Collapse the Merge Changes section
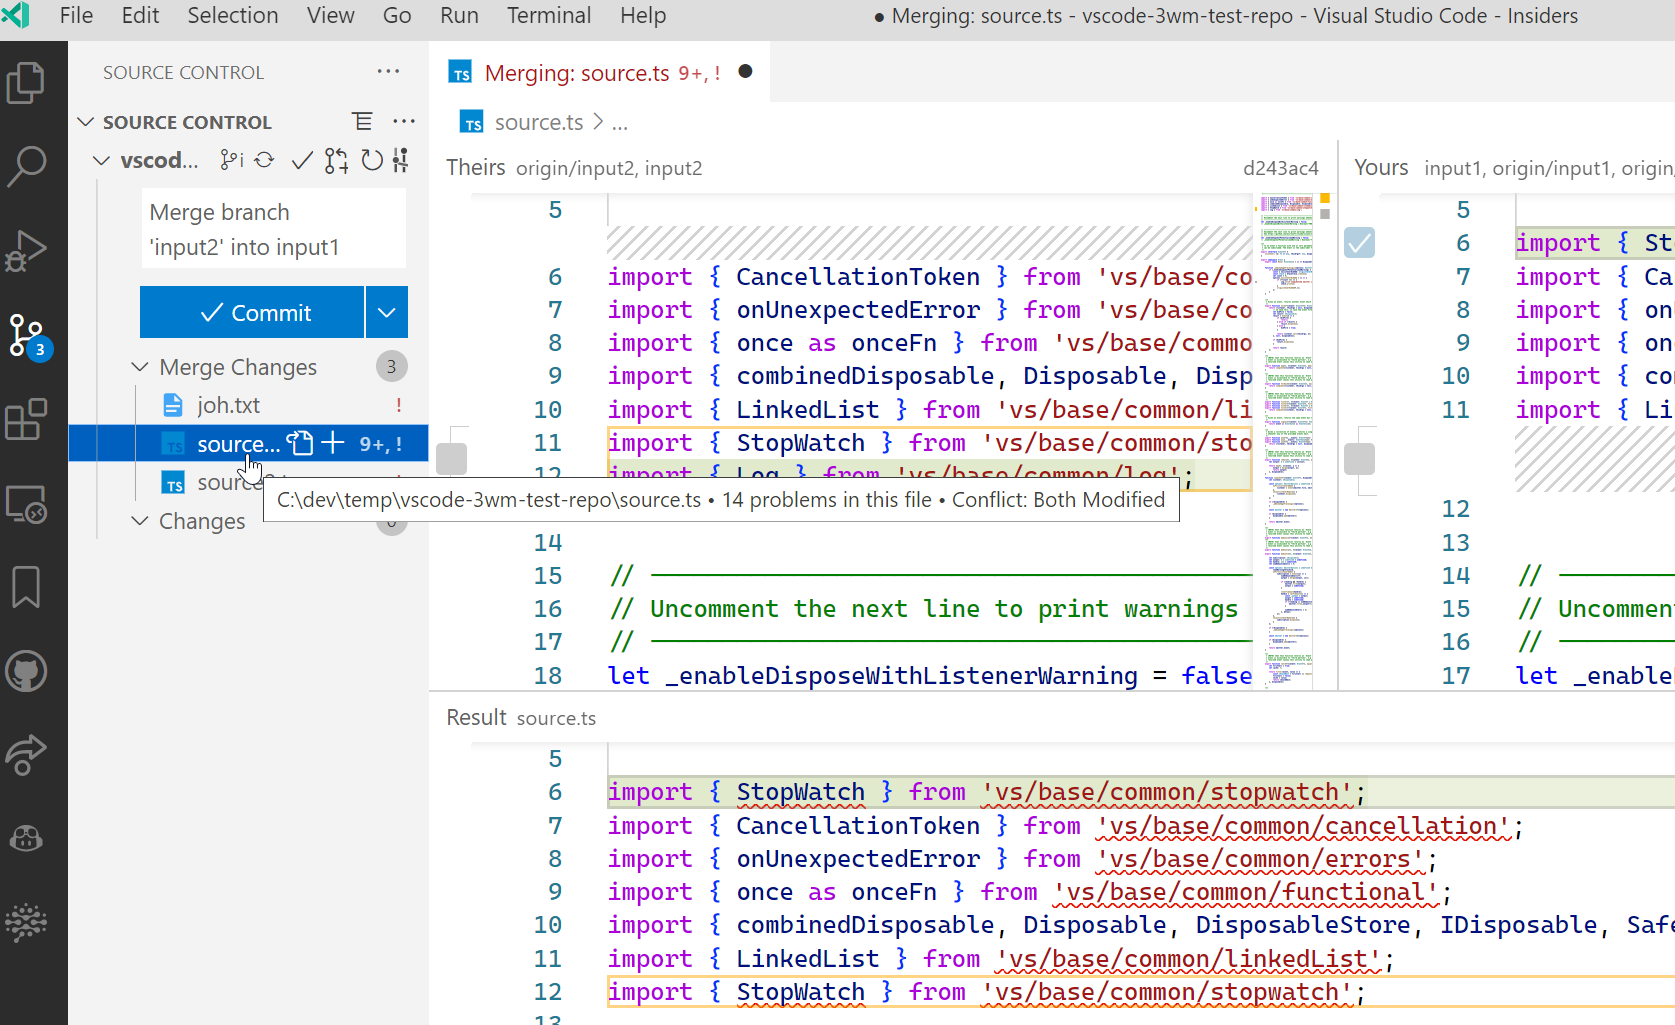 tap(140, 366)
